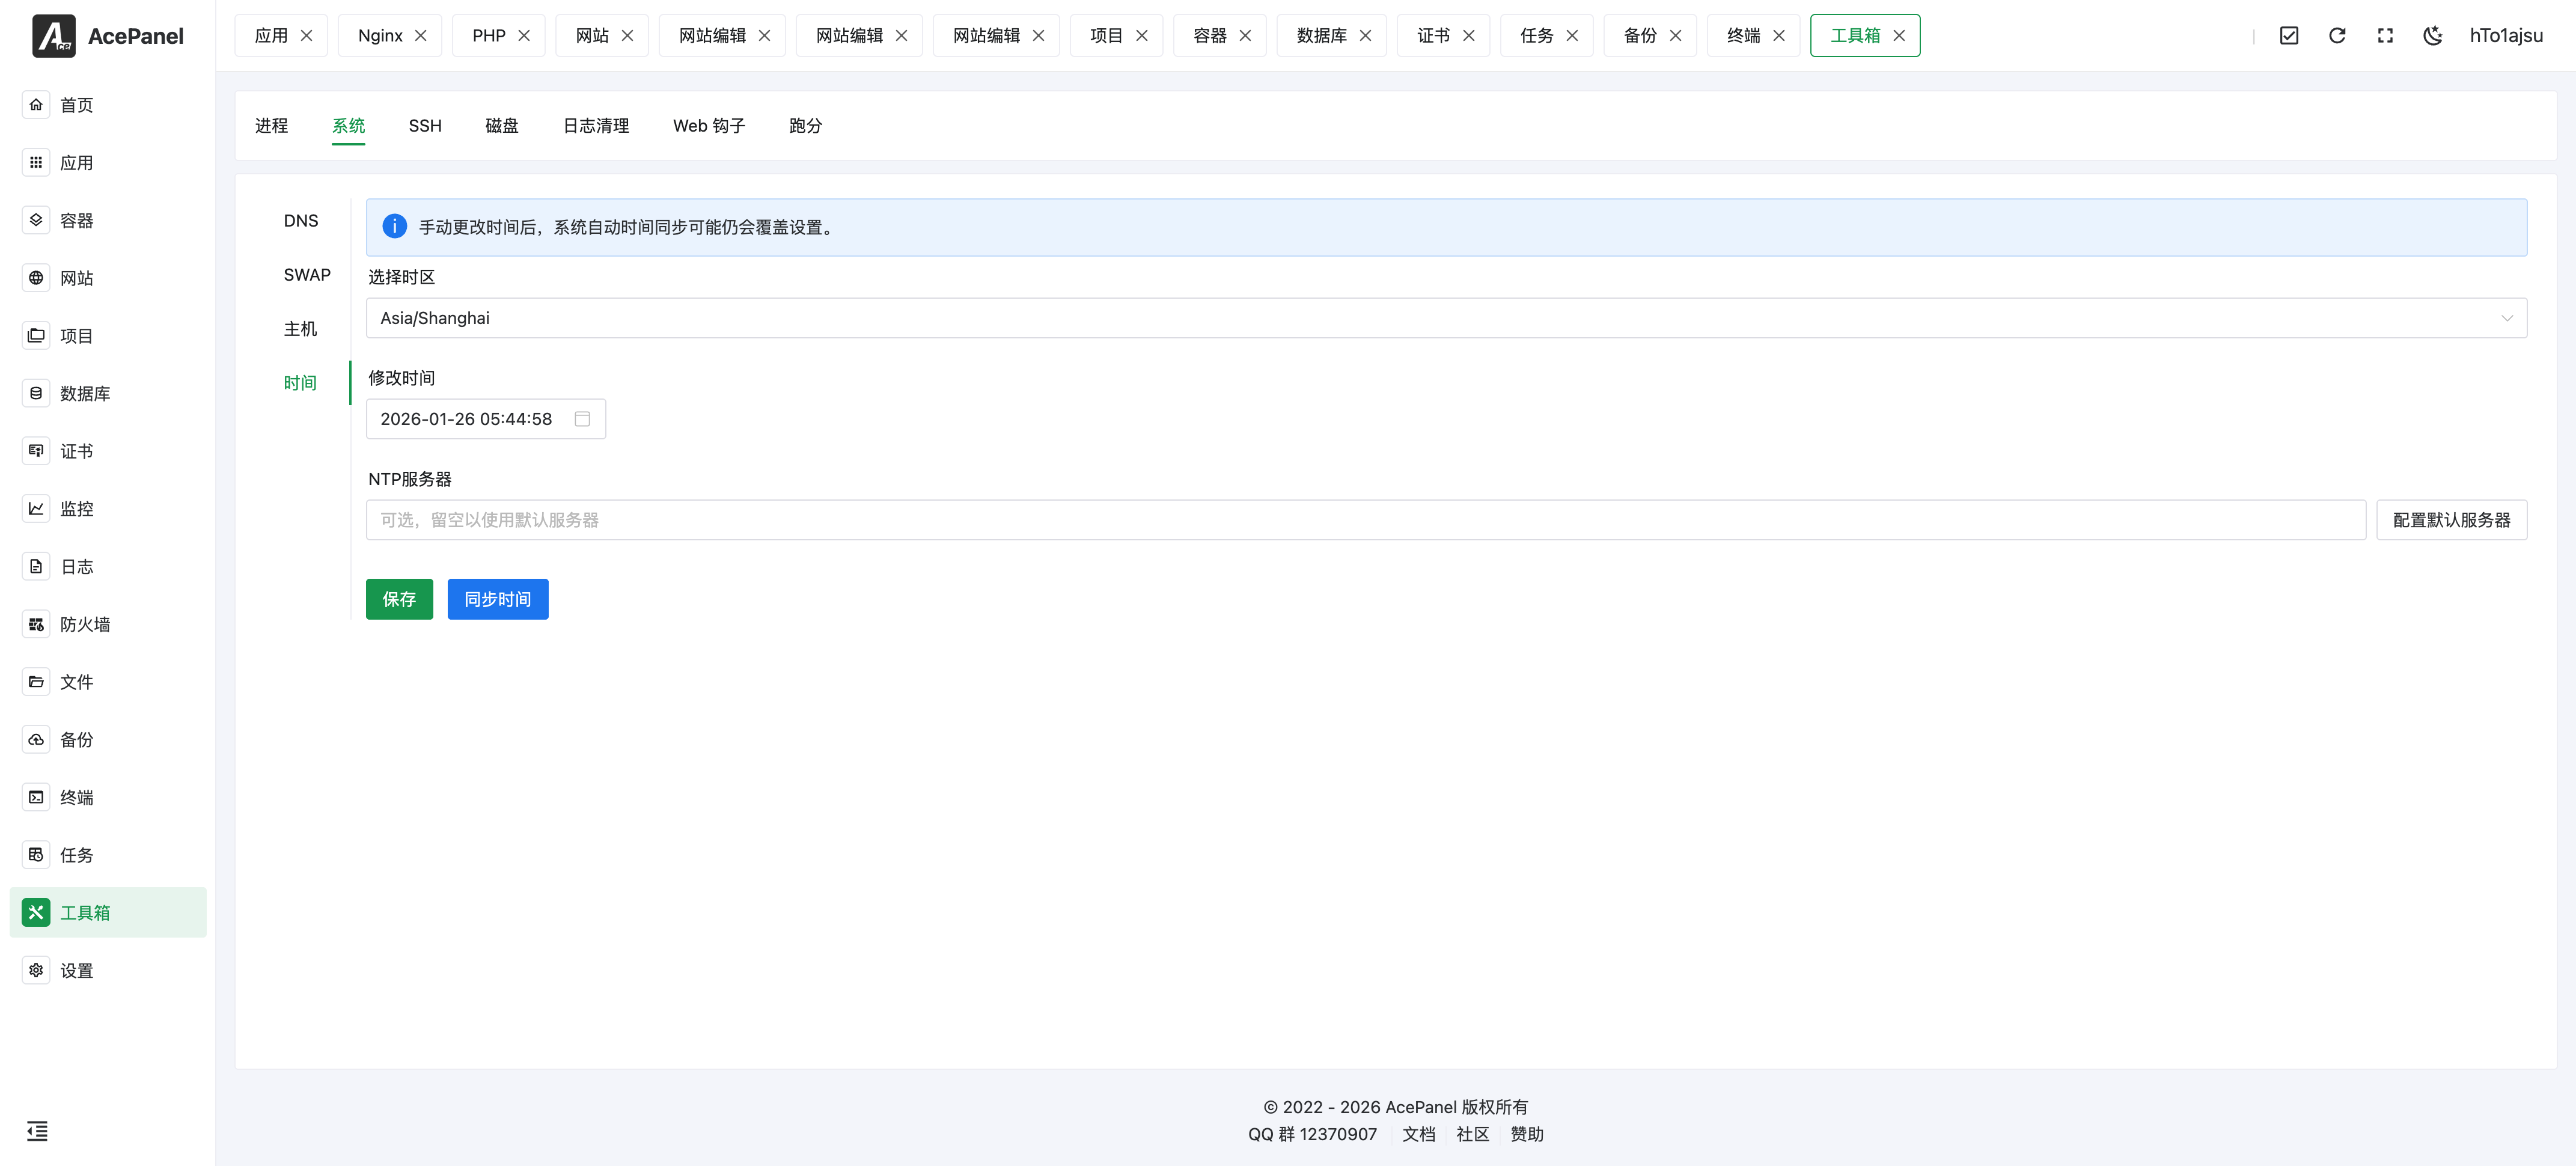This screenshot has height=1166, width=2576.
Task: Open the hTo1ajsu user menu
Action: click(x=2506, y=36)
